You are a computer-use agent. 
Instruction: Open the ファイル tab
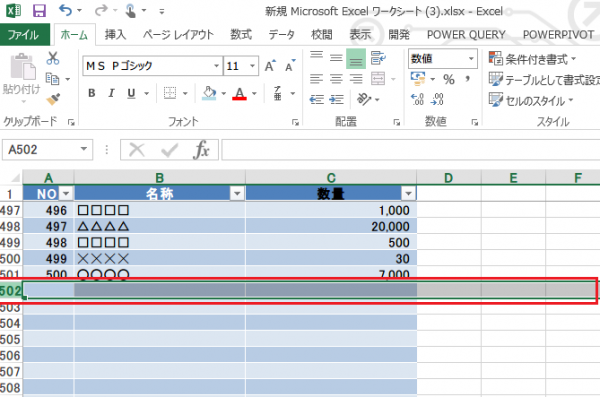tap(24, 35)
